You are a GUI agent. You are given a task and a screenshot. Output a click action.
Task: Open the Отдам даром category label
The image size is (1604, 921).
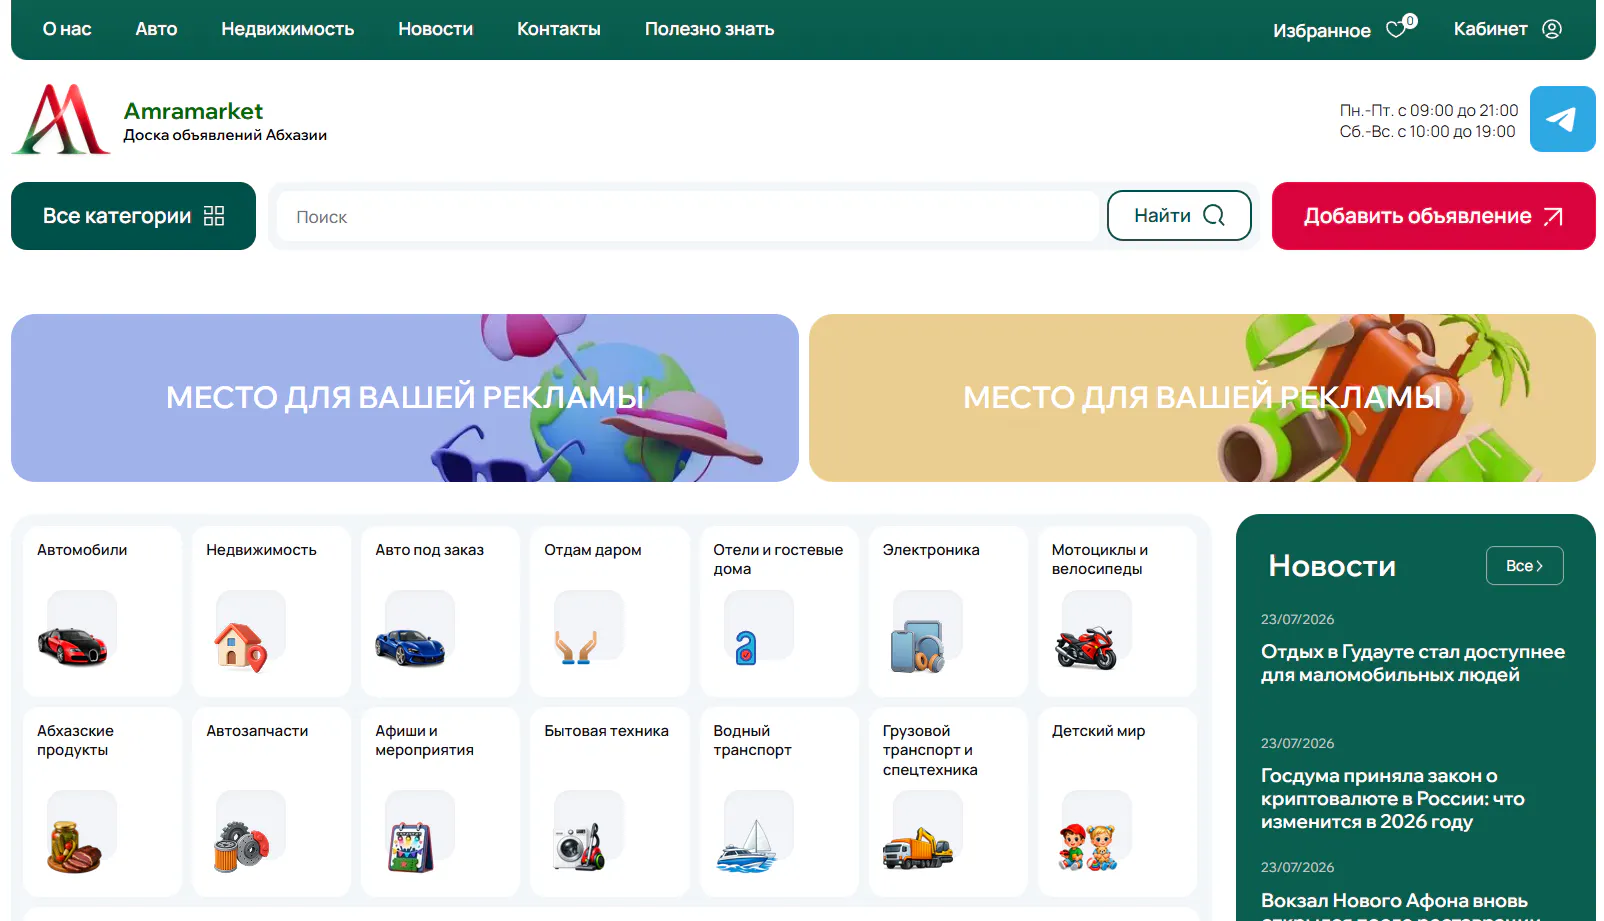coord(593,550)
